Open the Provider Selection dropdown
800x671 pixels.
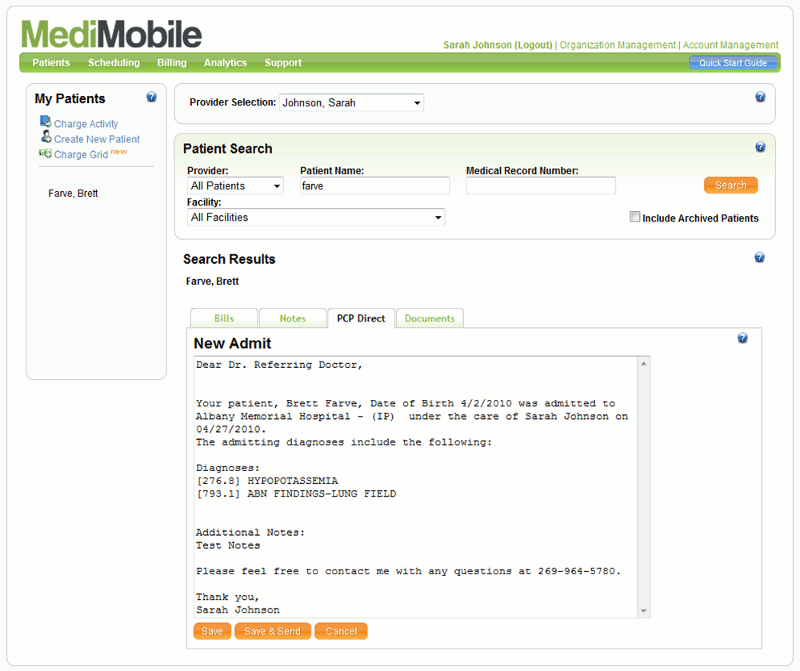point(351,103)
